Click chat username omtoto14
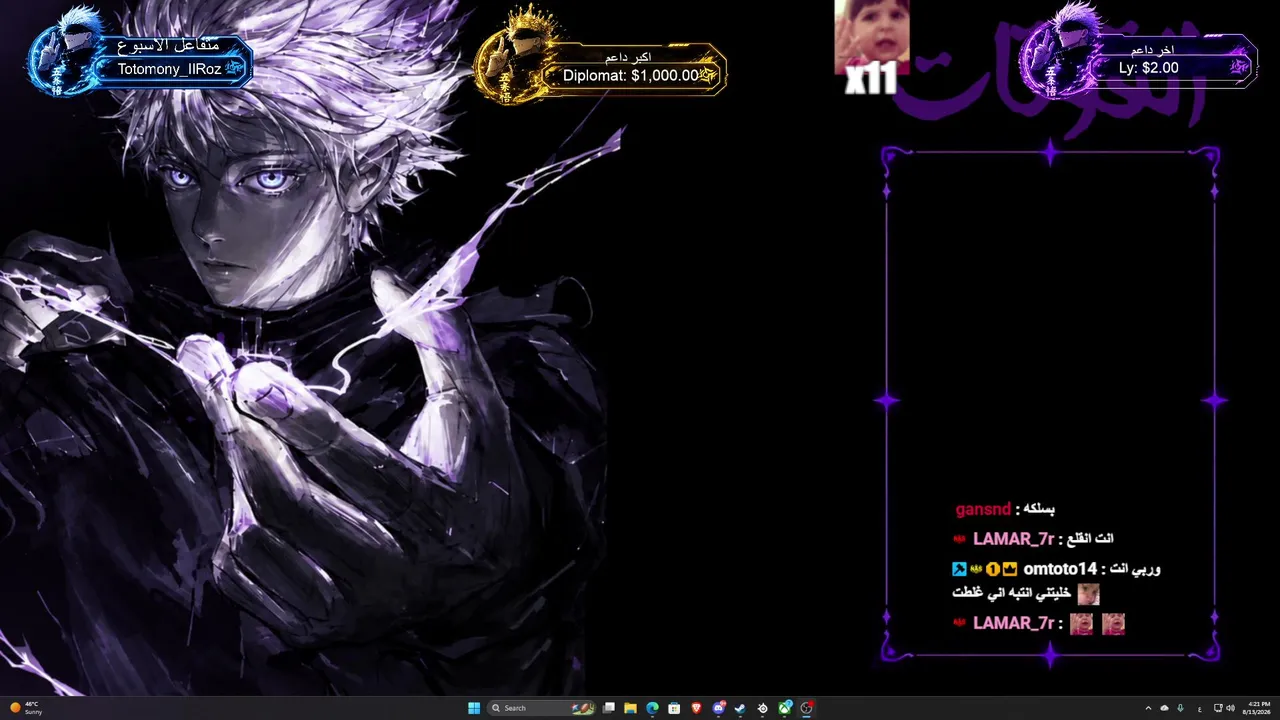 [1060, 569]
